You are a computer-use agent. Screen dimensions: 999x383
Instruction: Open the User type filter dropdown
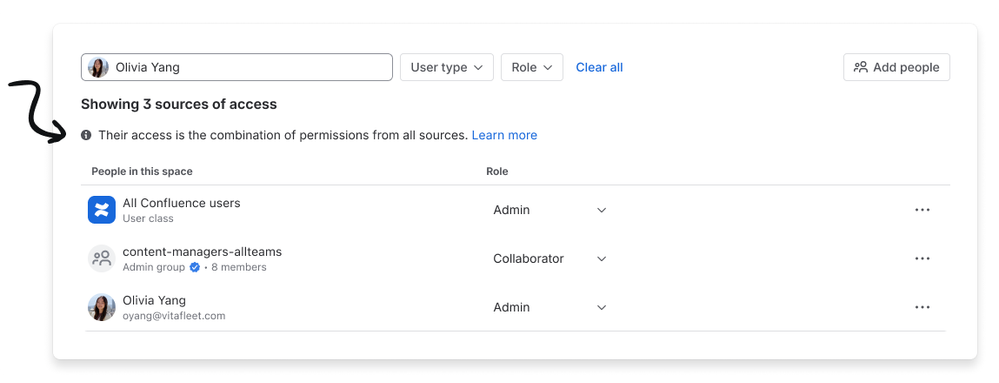pos(447,68)
